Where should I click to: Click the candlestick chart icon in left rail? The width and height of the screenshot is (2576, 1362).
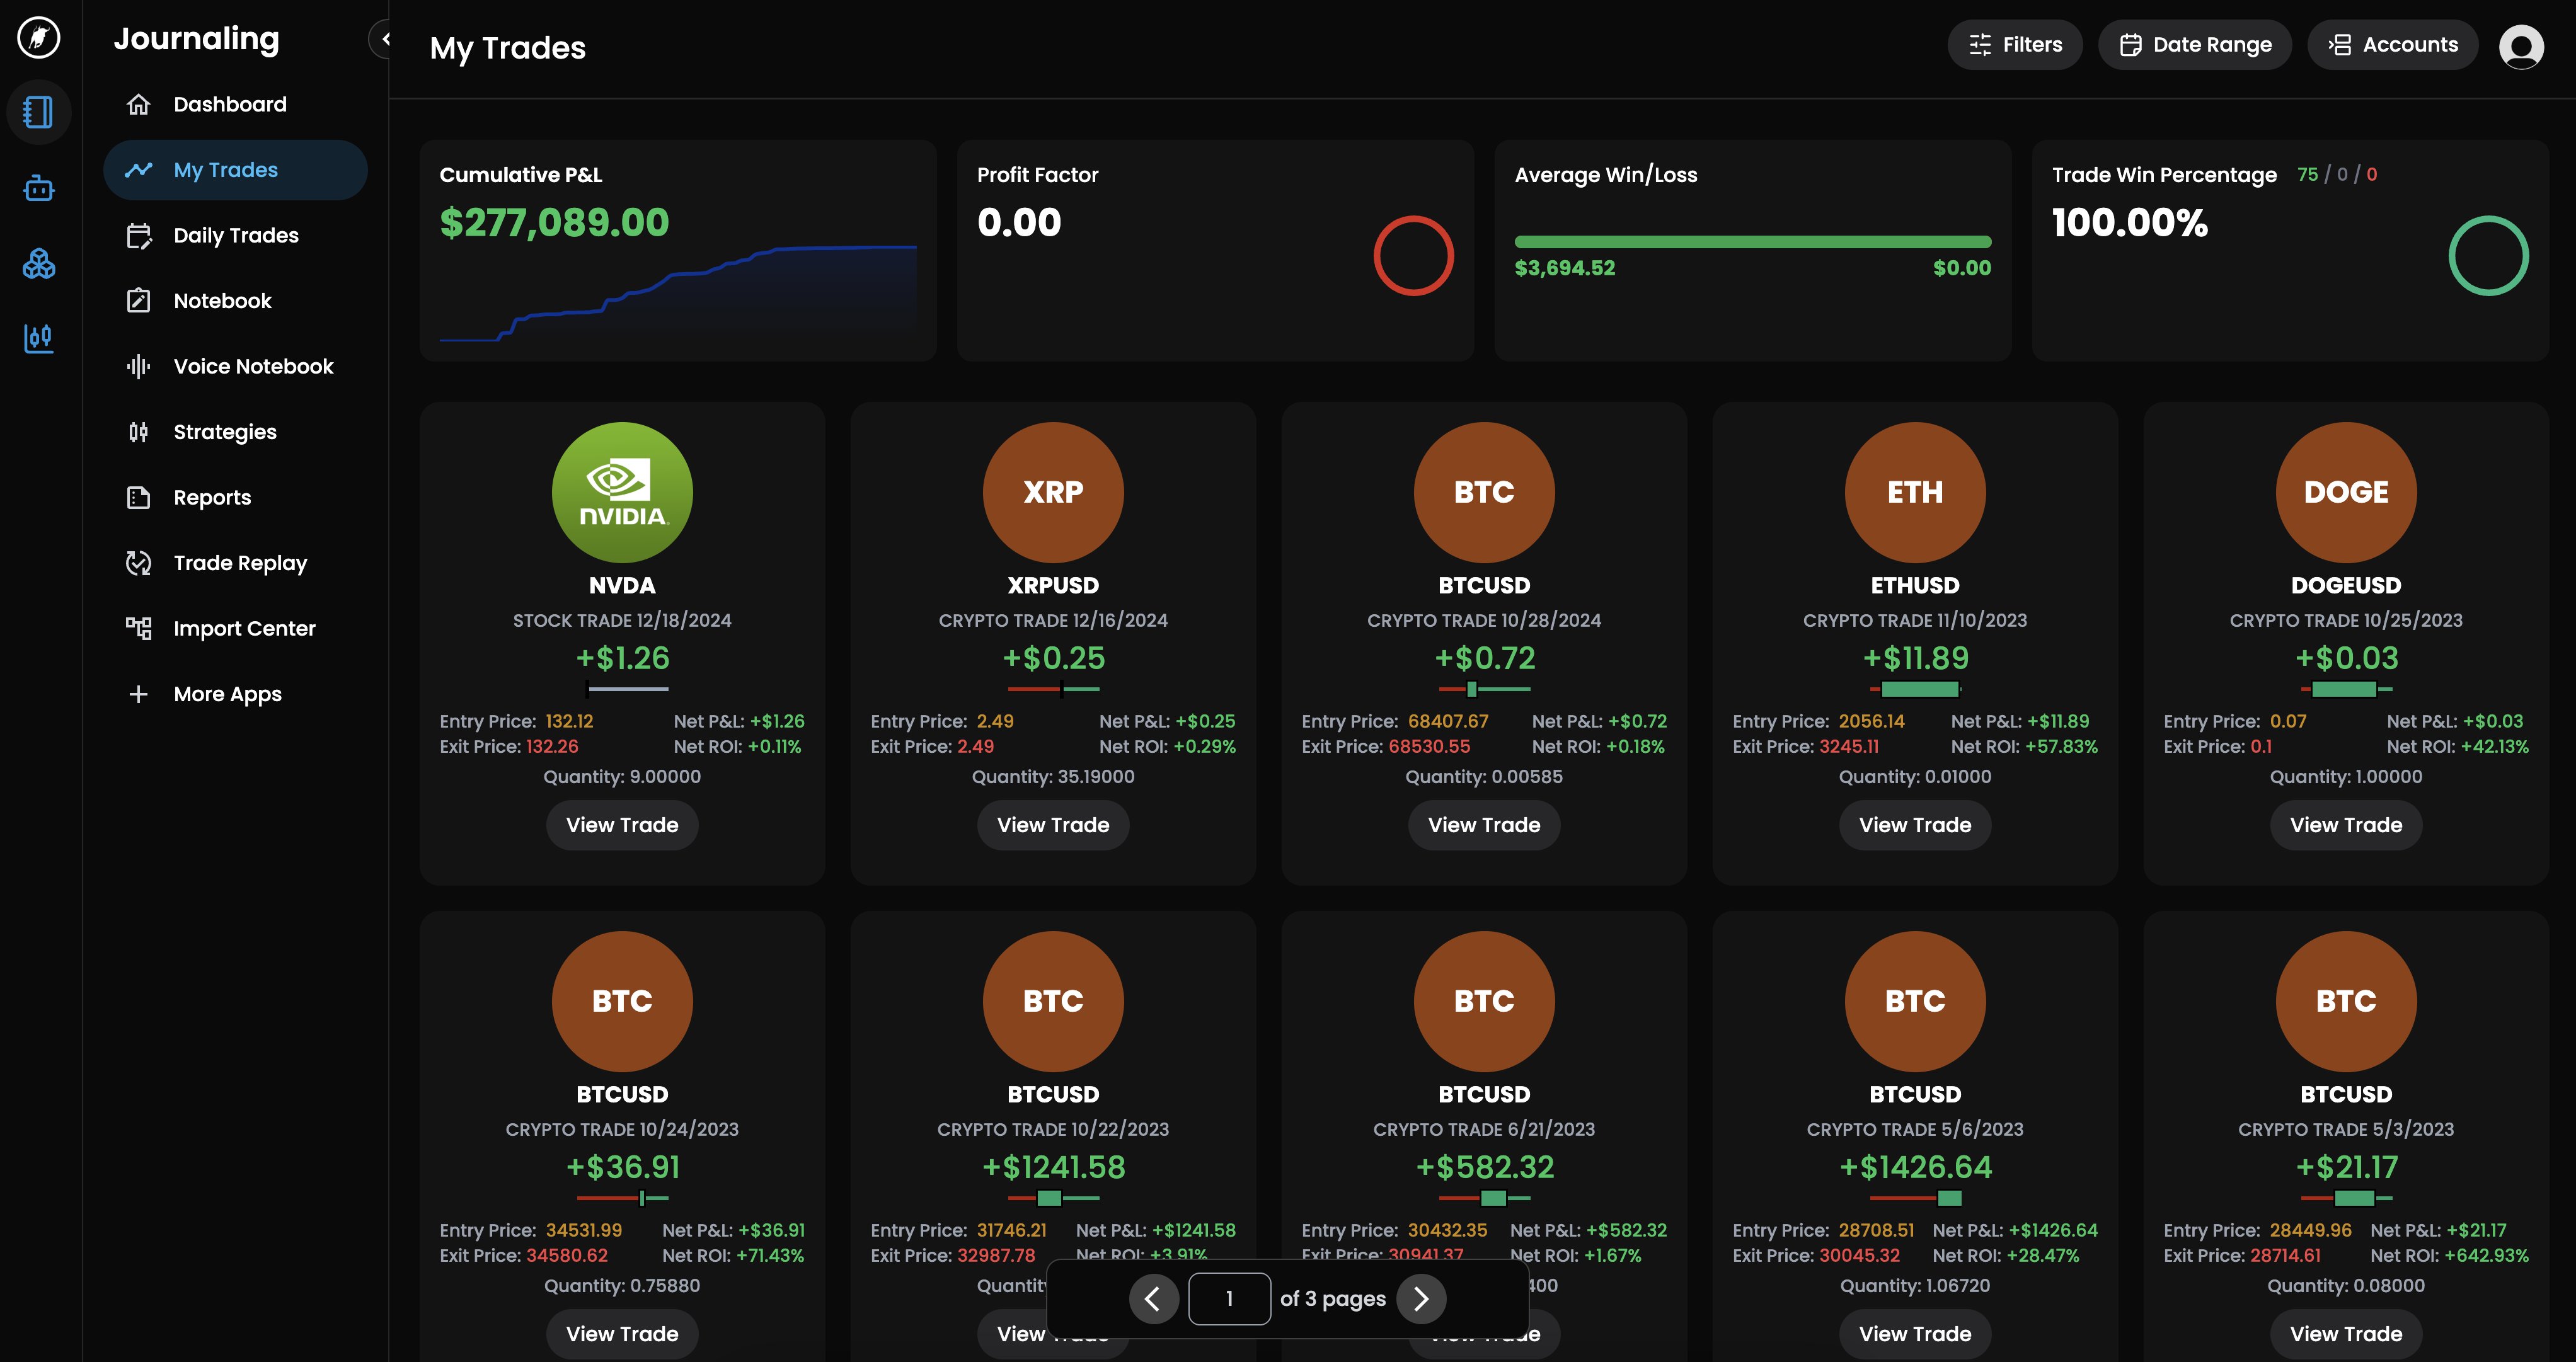tap(39, 338)
